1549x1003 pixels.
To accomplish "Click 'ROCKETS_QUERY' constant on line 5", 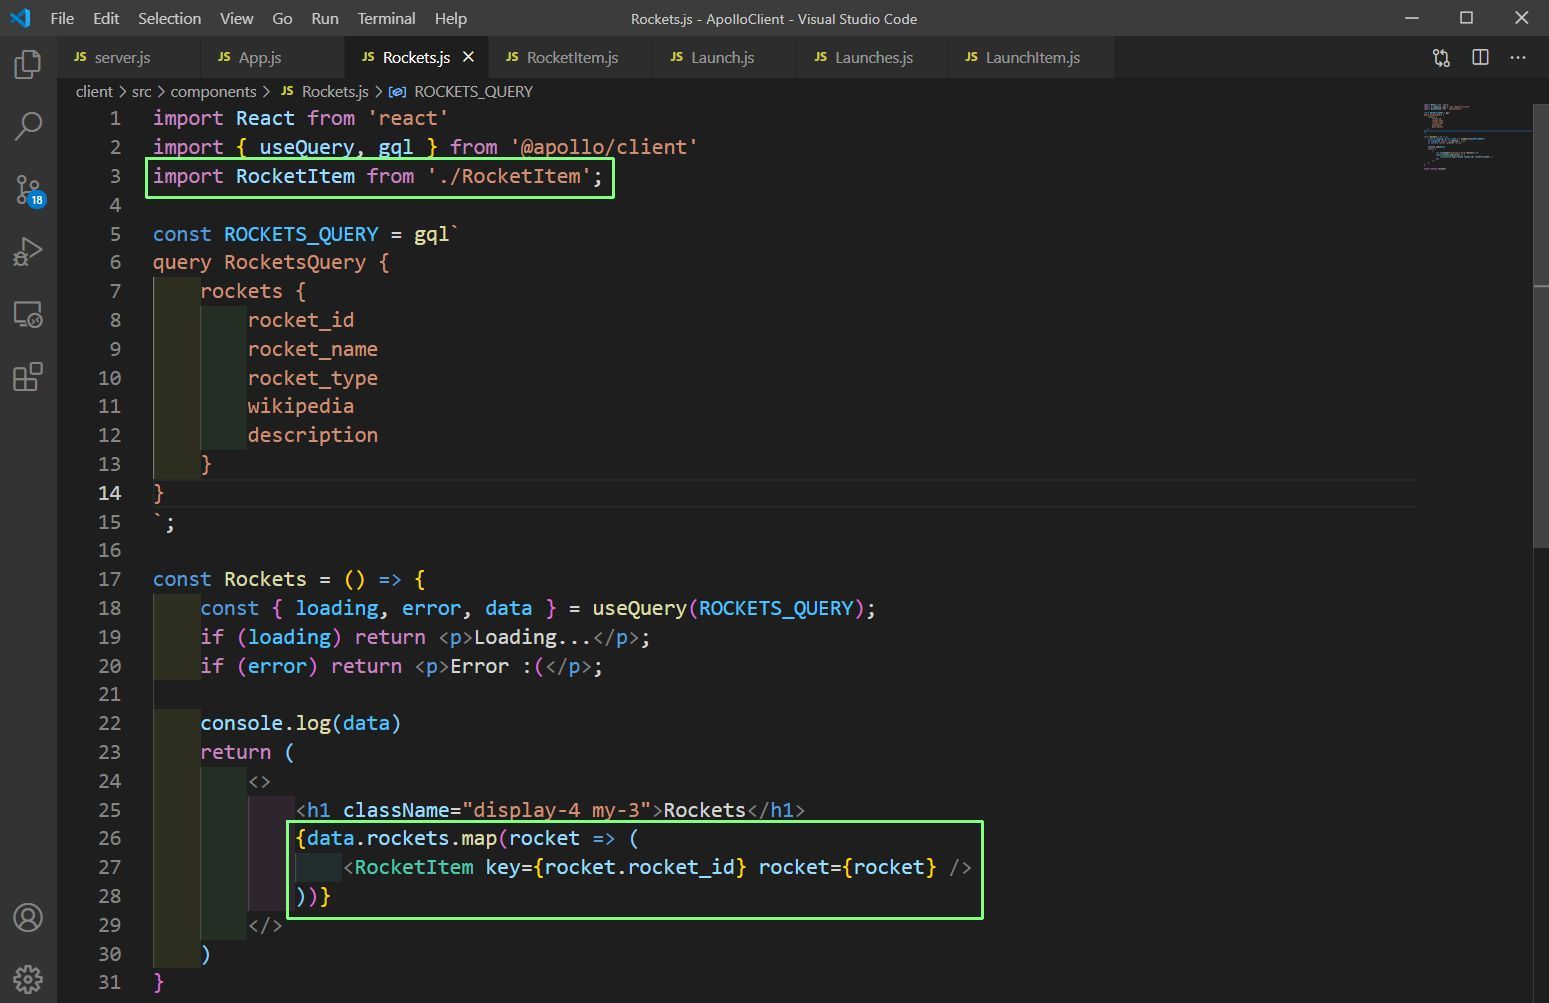I will pos(301,234).
